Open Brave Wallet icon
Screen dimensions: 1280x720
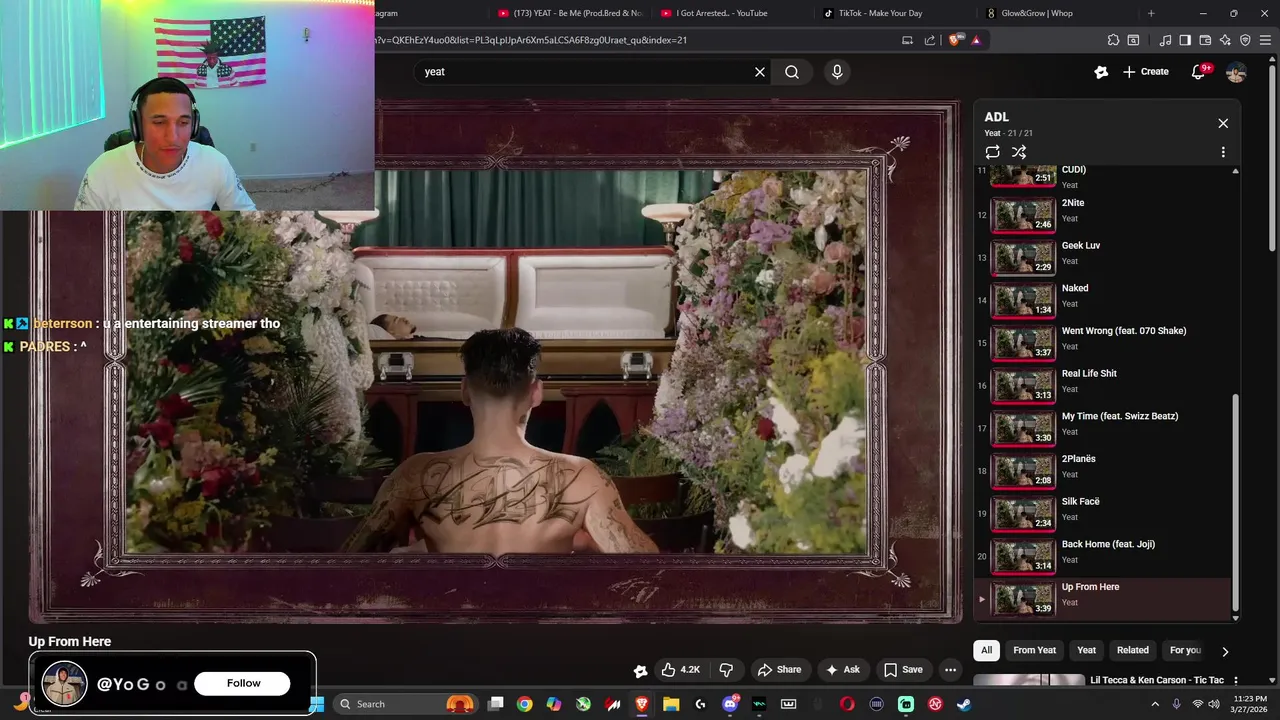1205,40
